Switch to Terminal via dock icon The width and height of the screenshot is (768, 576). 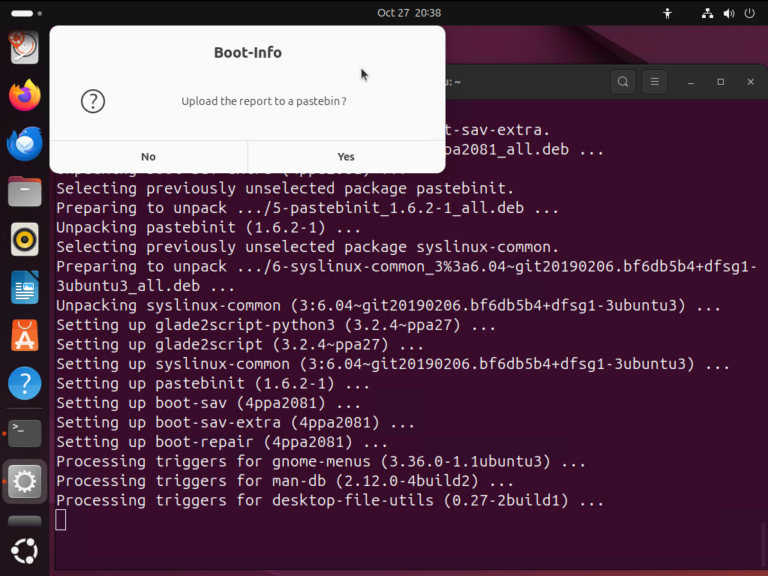(x=25, y=432)
